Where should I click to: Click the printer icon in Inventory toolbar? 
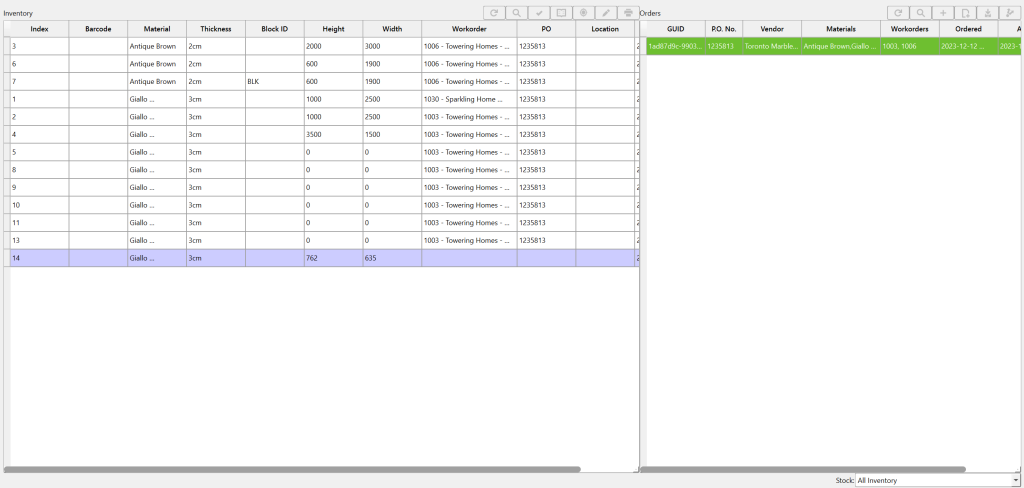click(628, 13)
